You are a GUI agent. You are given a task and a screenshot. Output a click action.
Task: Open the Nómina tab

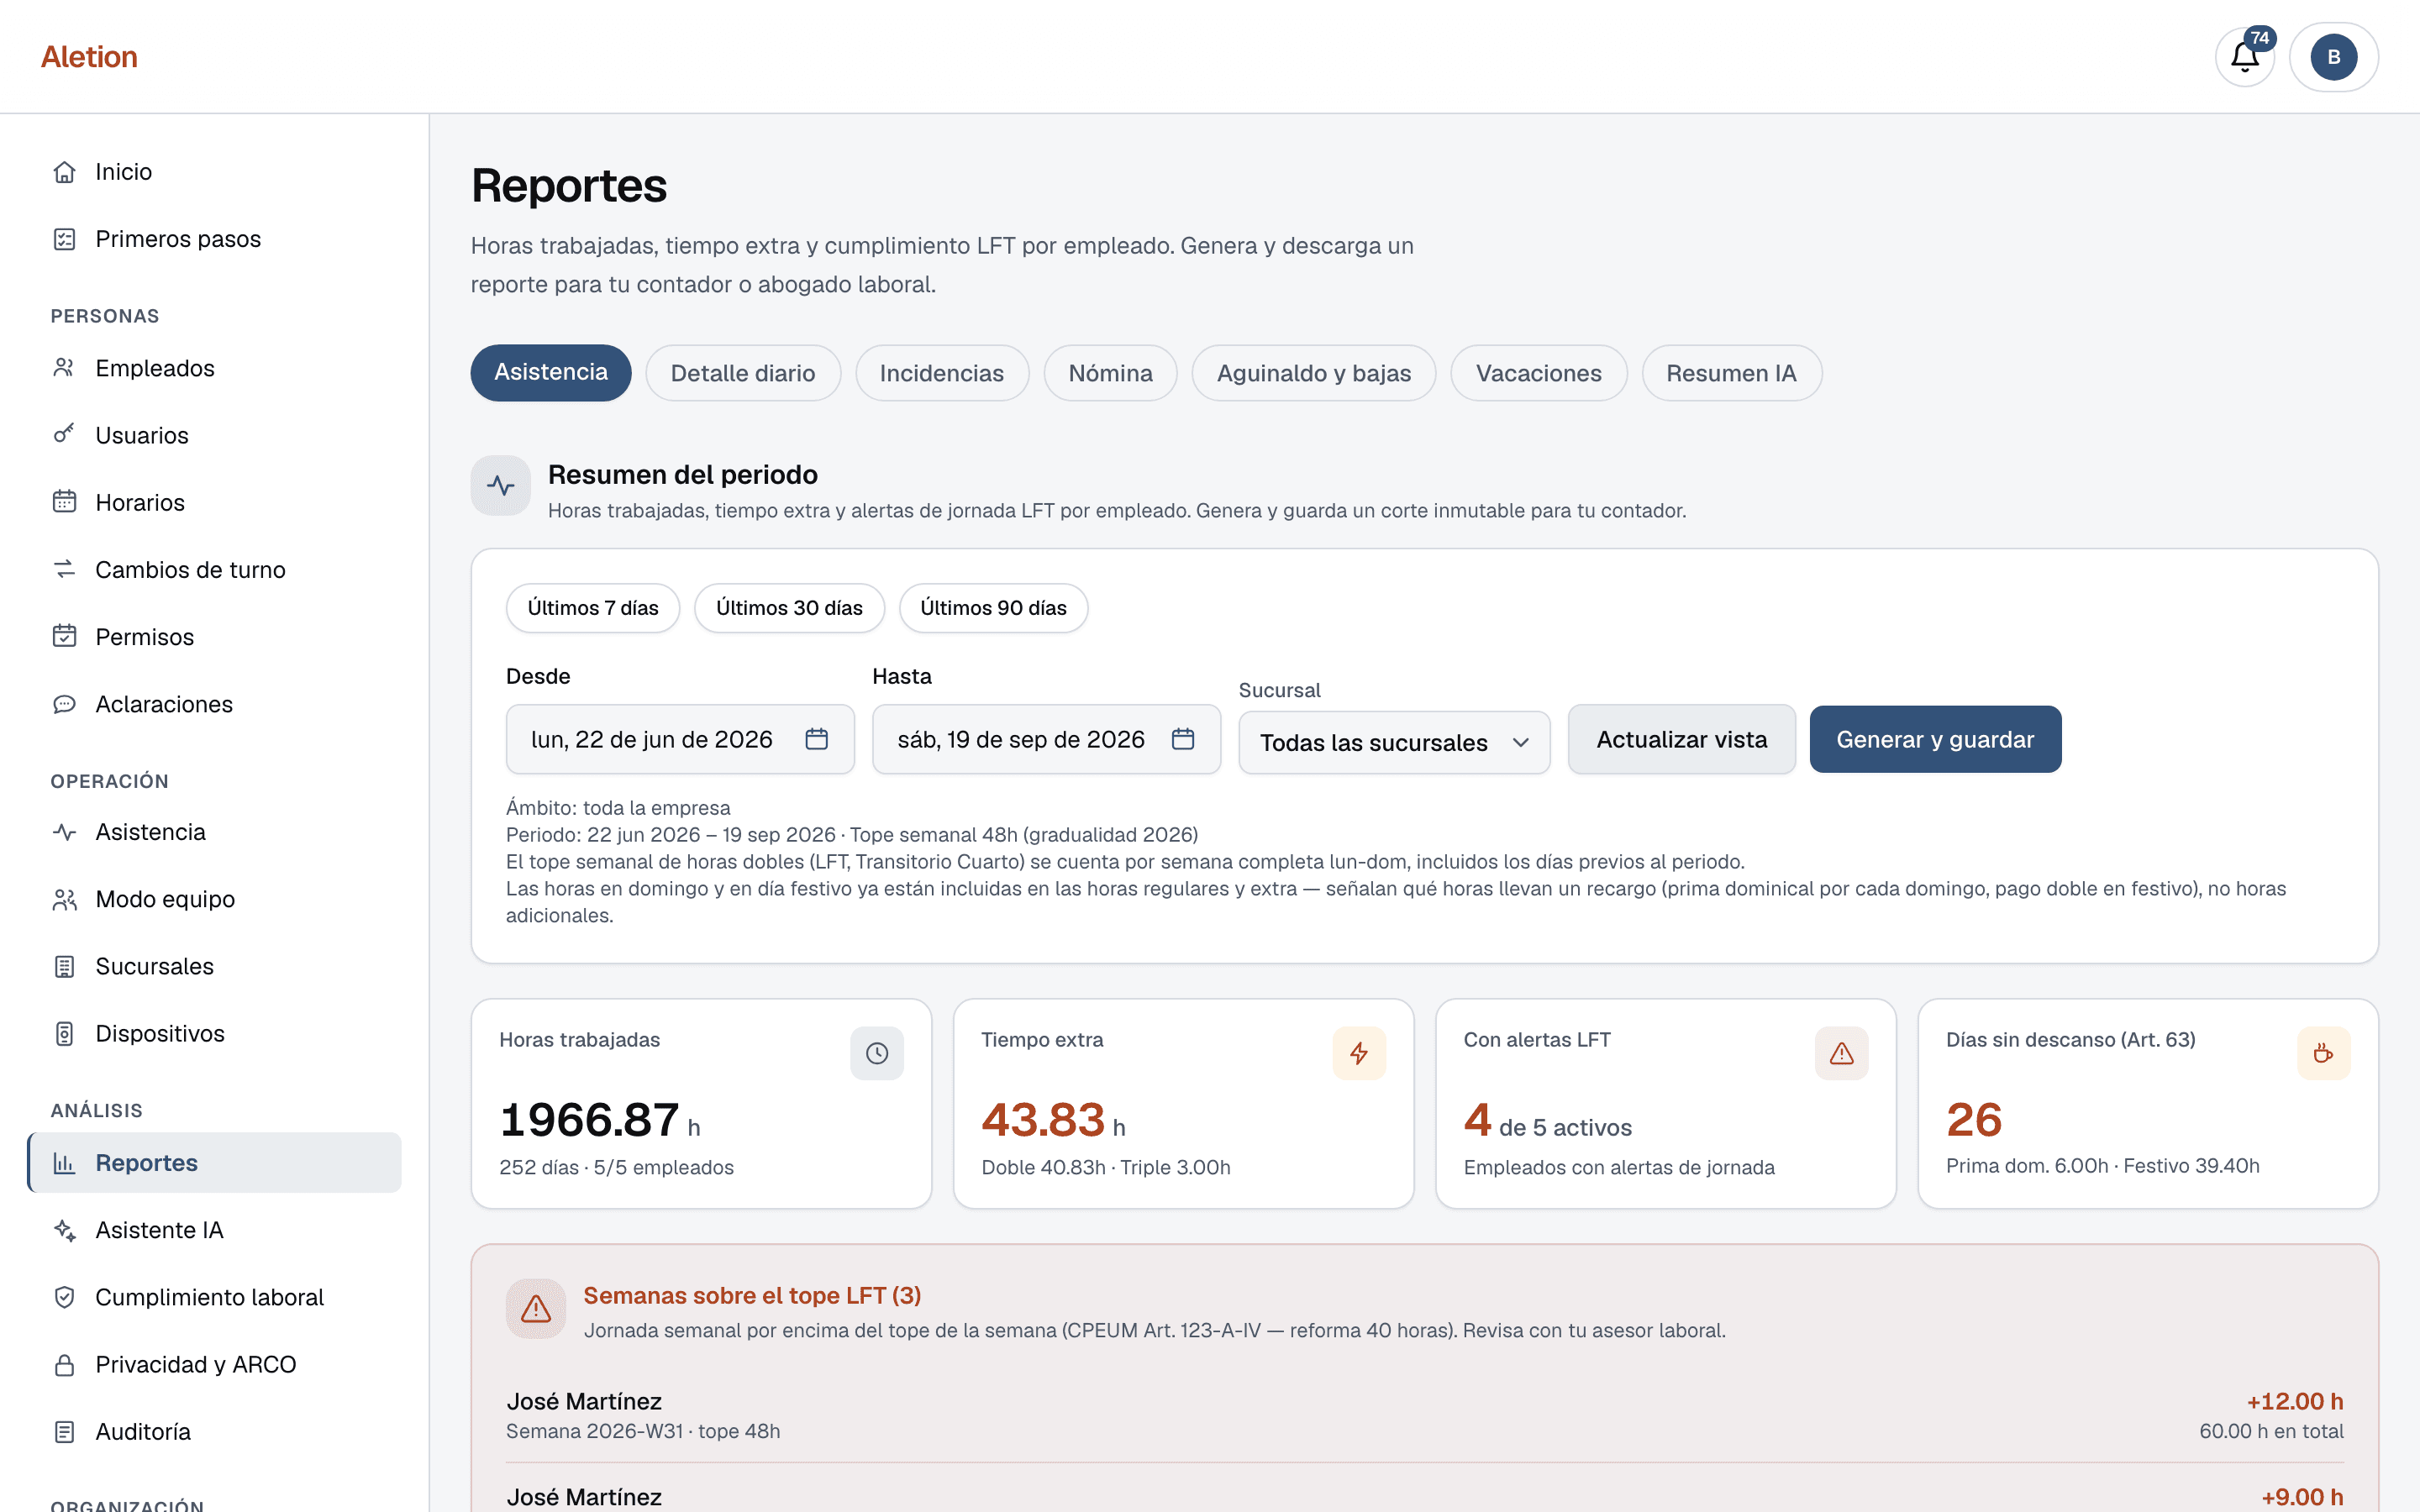[x=1110, y=373]
